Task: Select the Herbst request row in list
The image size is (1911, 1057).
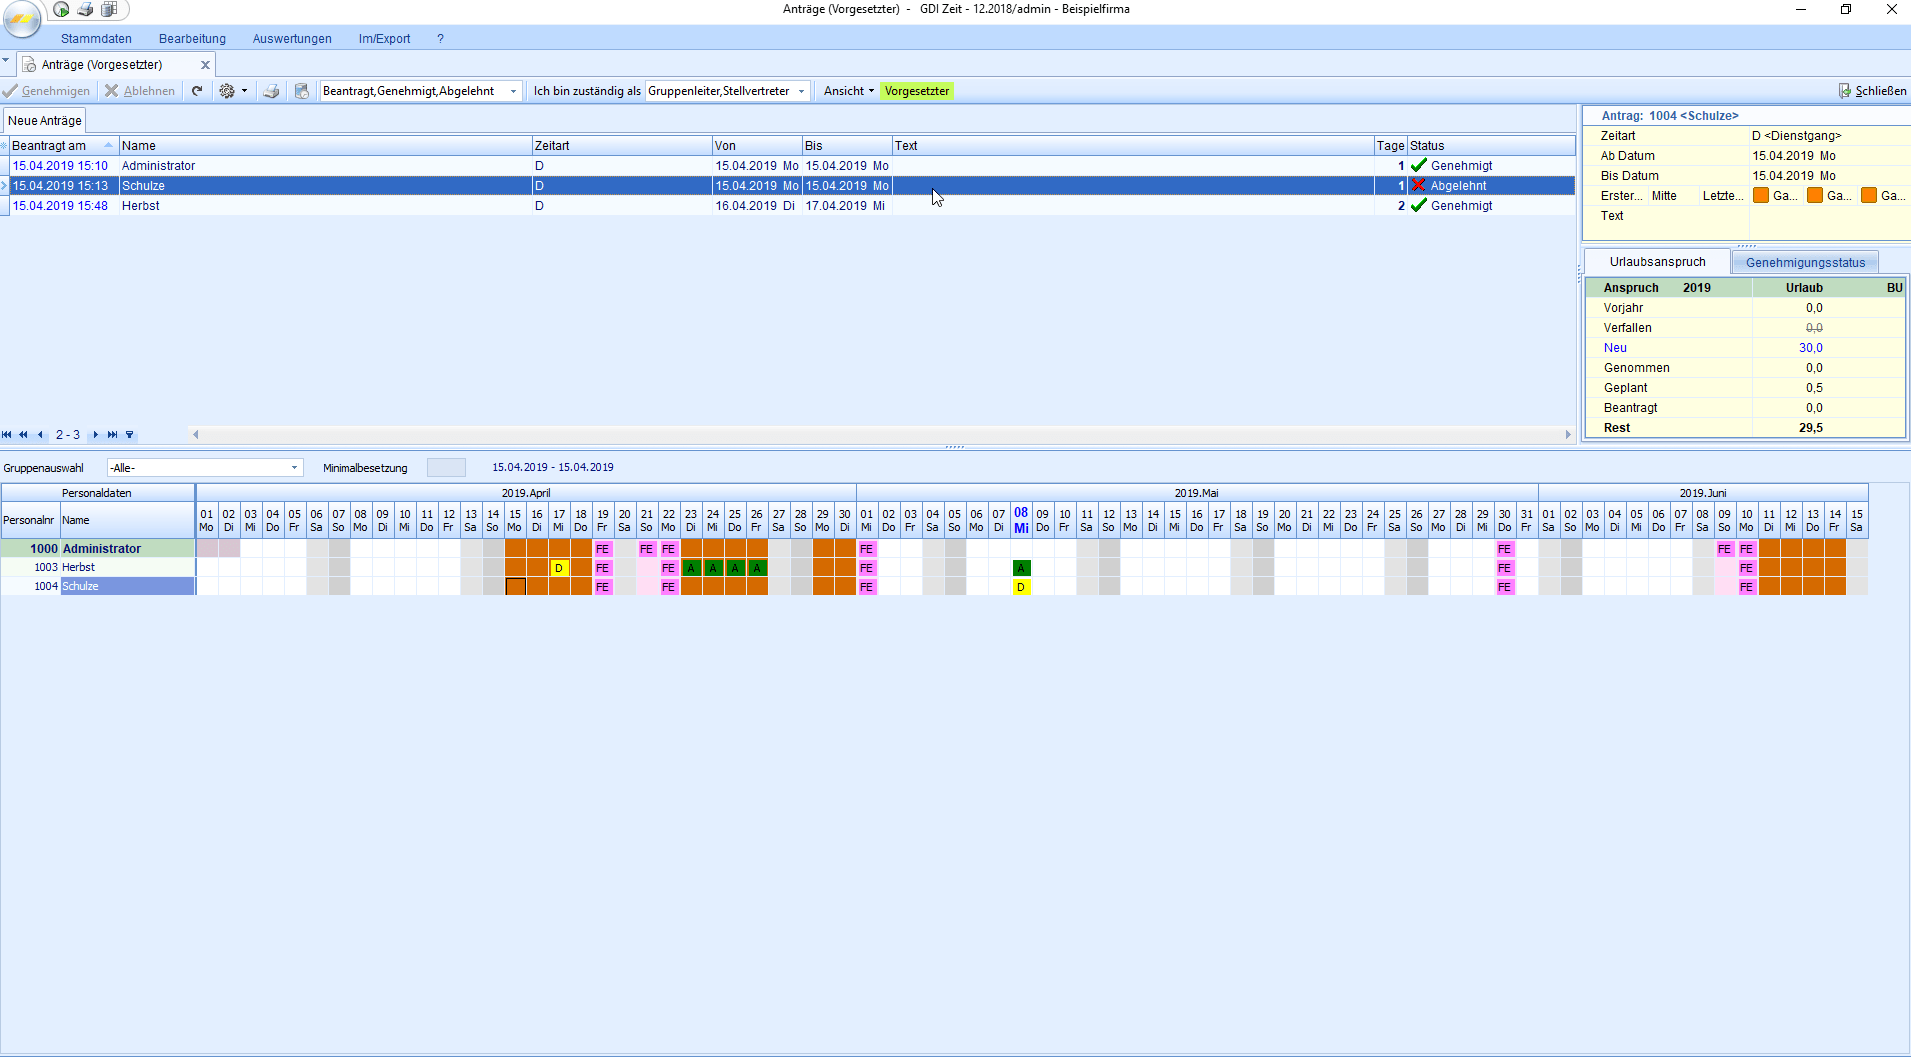Action: [x=140, y=206]
